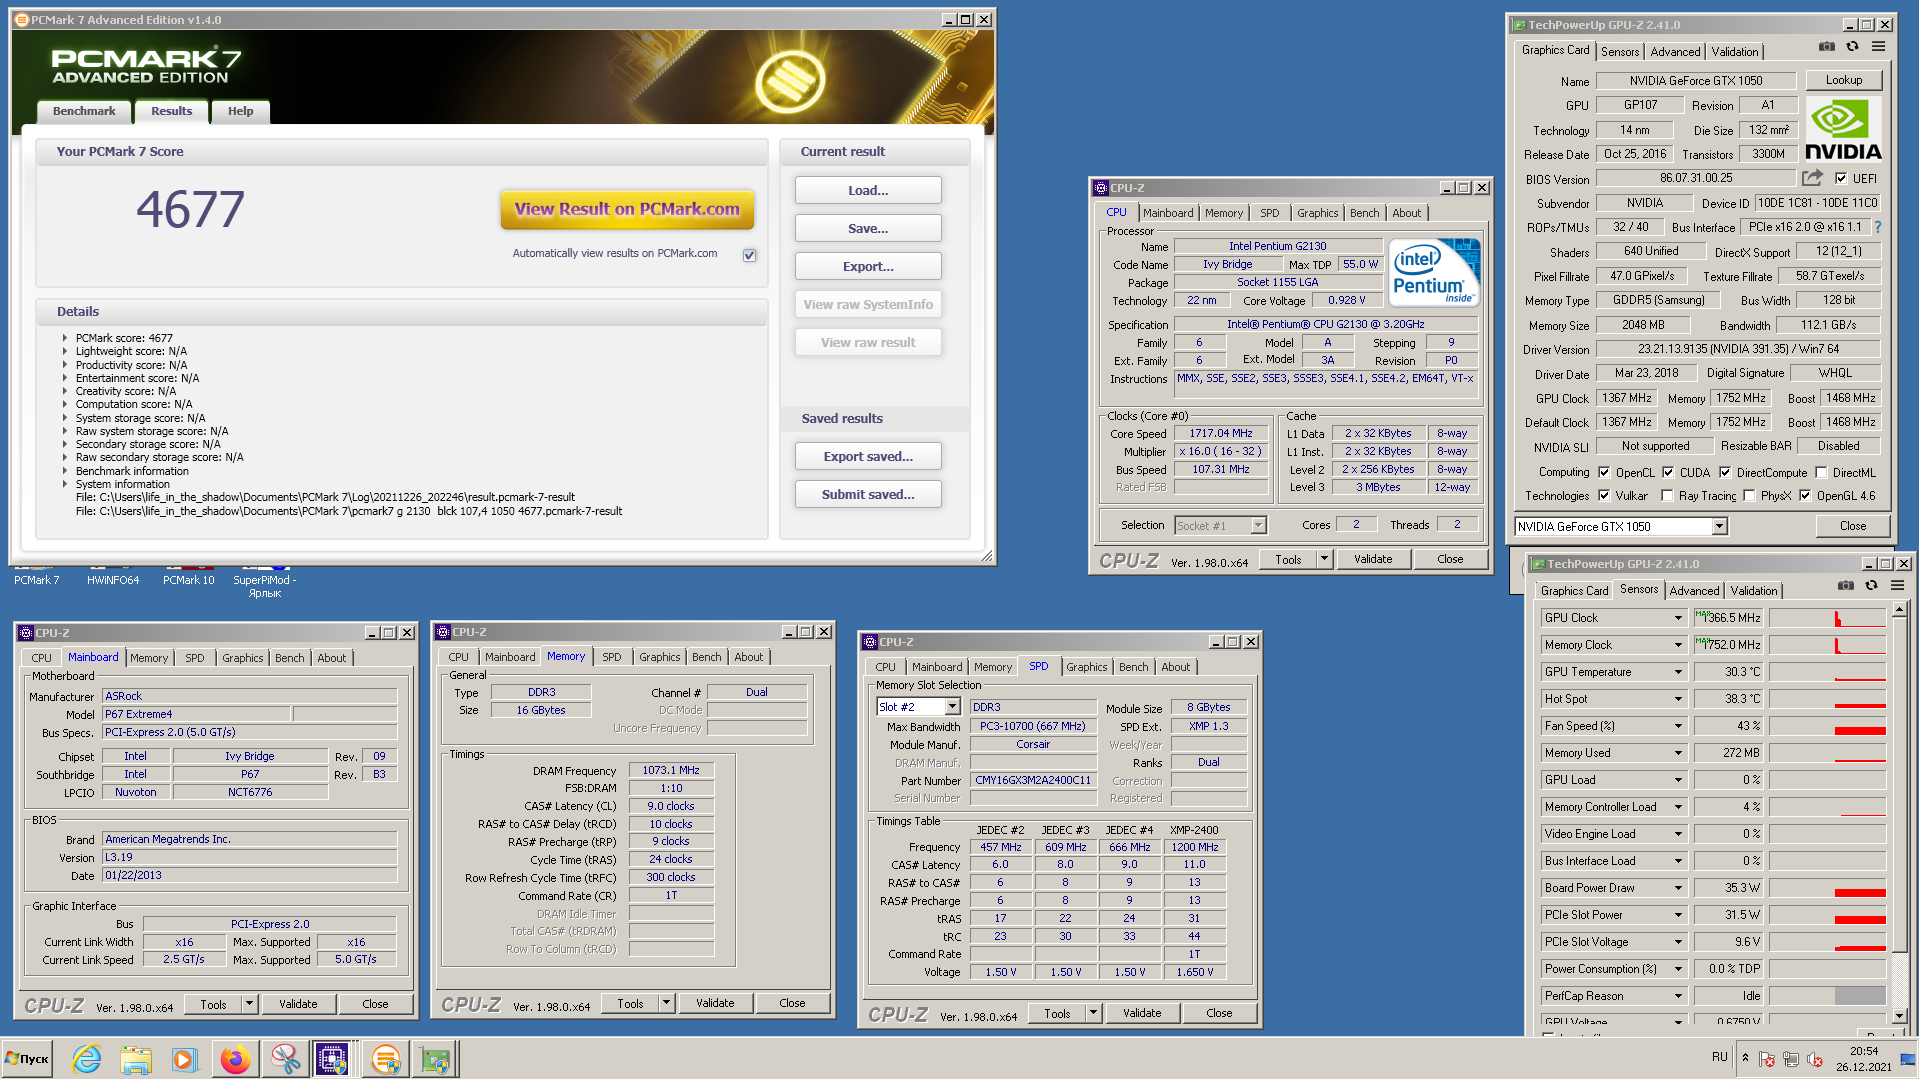Click the Load... button

868,191
